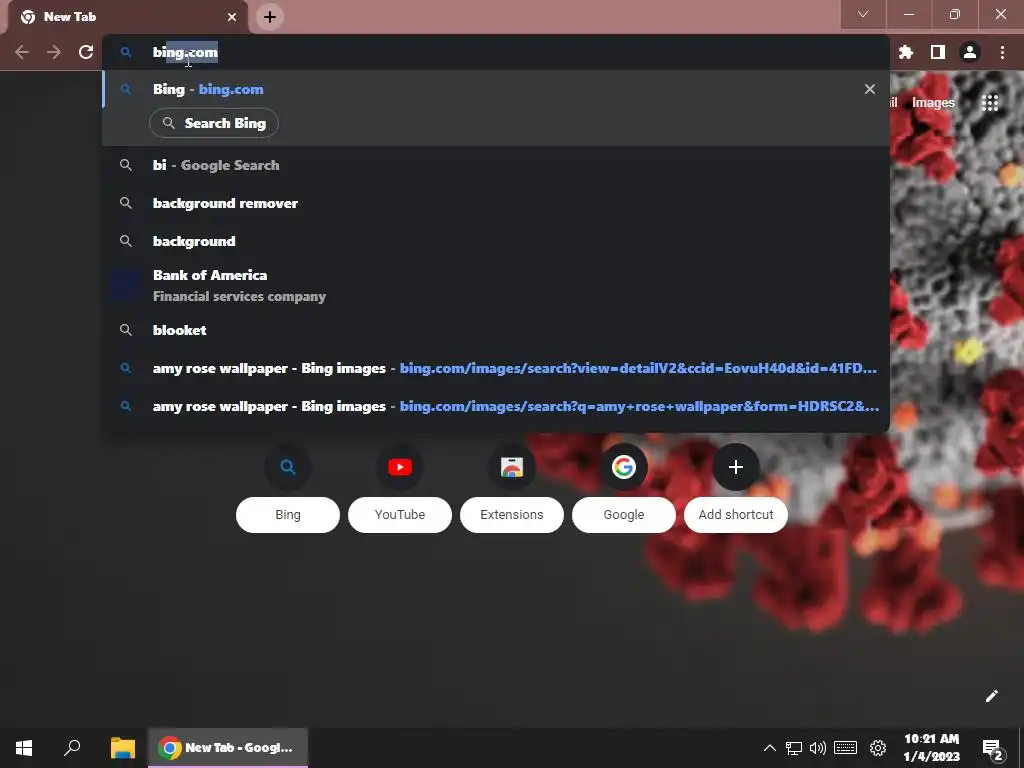Open the profile avatar icon

(970, 52)
